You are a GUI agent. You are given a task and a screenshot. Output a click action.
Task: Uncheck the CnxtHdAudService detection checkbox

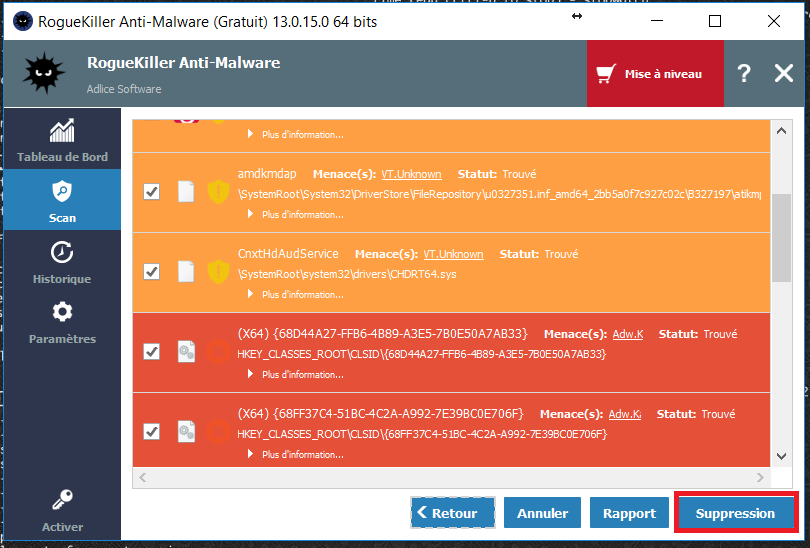(x=151, y=272)
